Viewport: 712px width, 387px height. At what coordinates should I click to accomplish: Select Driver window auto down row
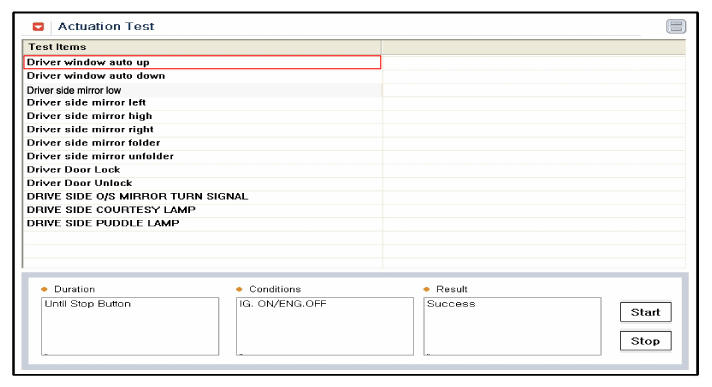click(202, 76)
